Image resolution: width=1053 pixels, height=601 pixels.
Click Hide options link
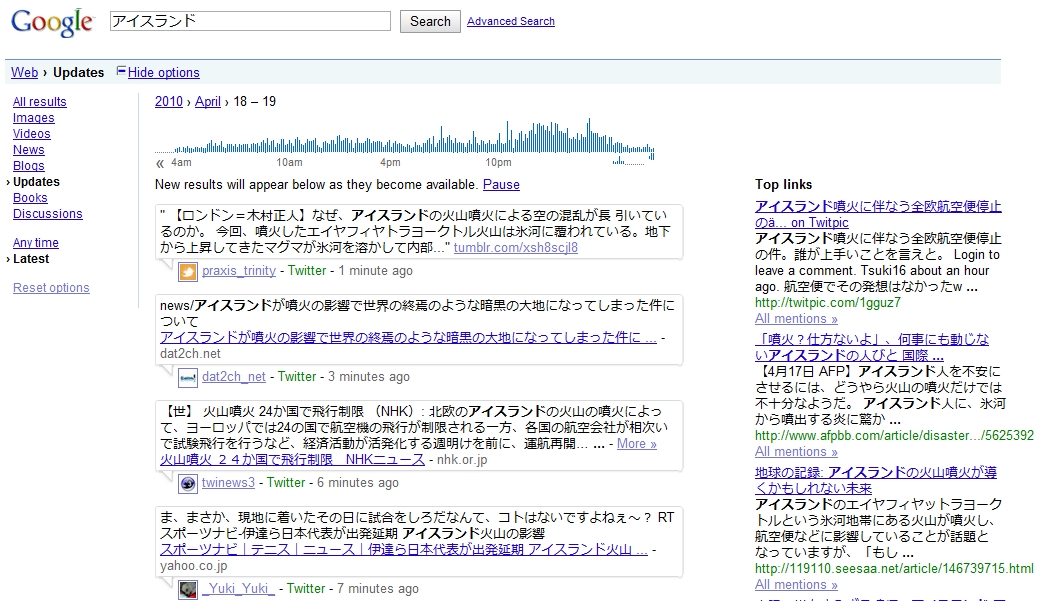tap(164, 73)
